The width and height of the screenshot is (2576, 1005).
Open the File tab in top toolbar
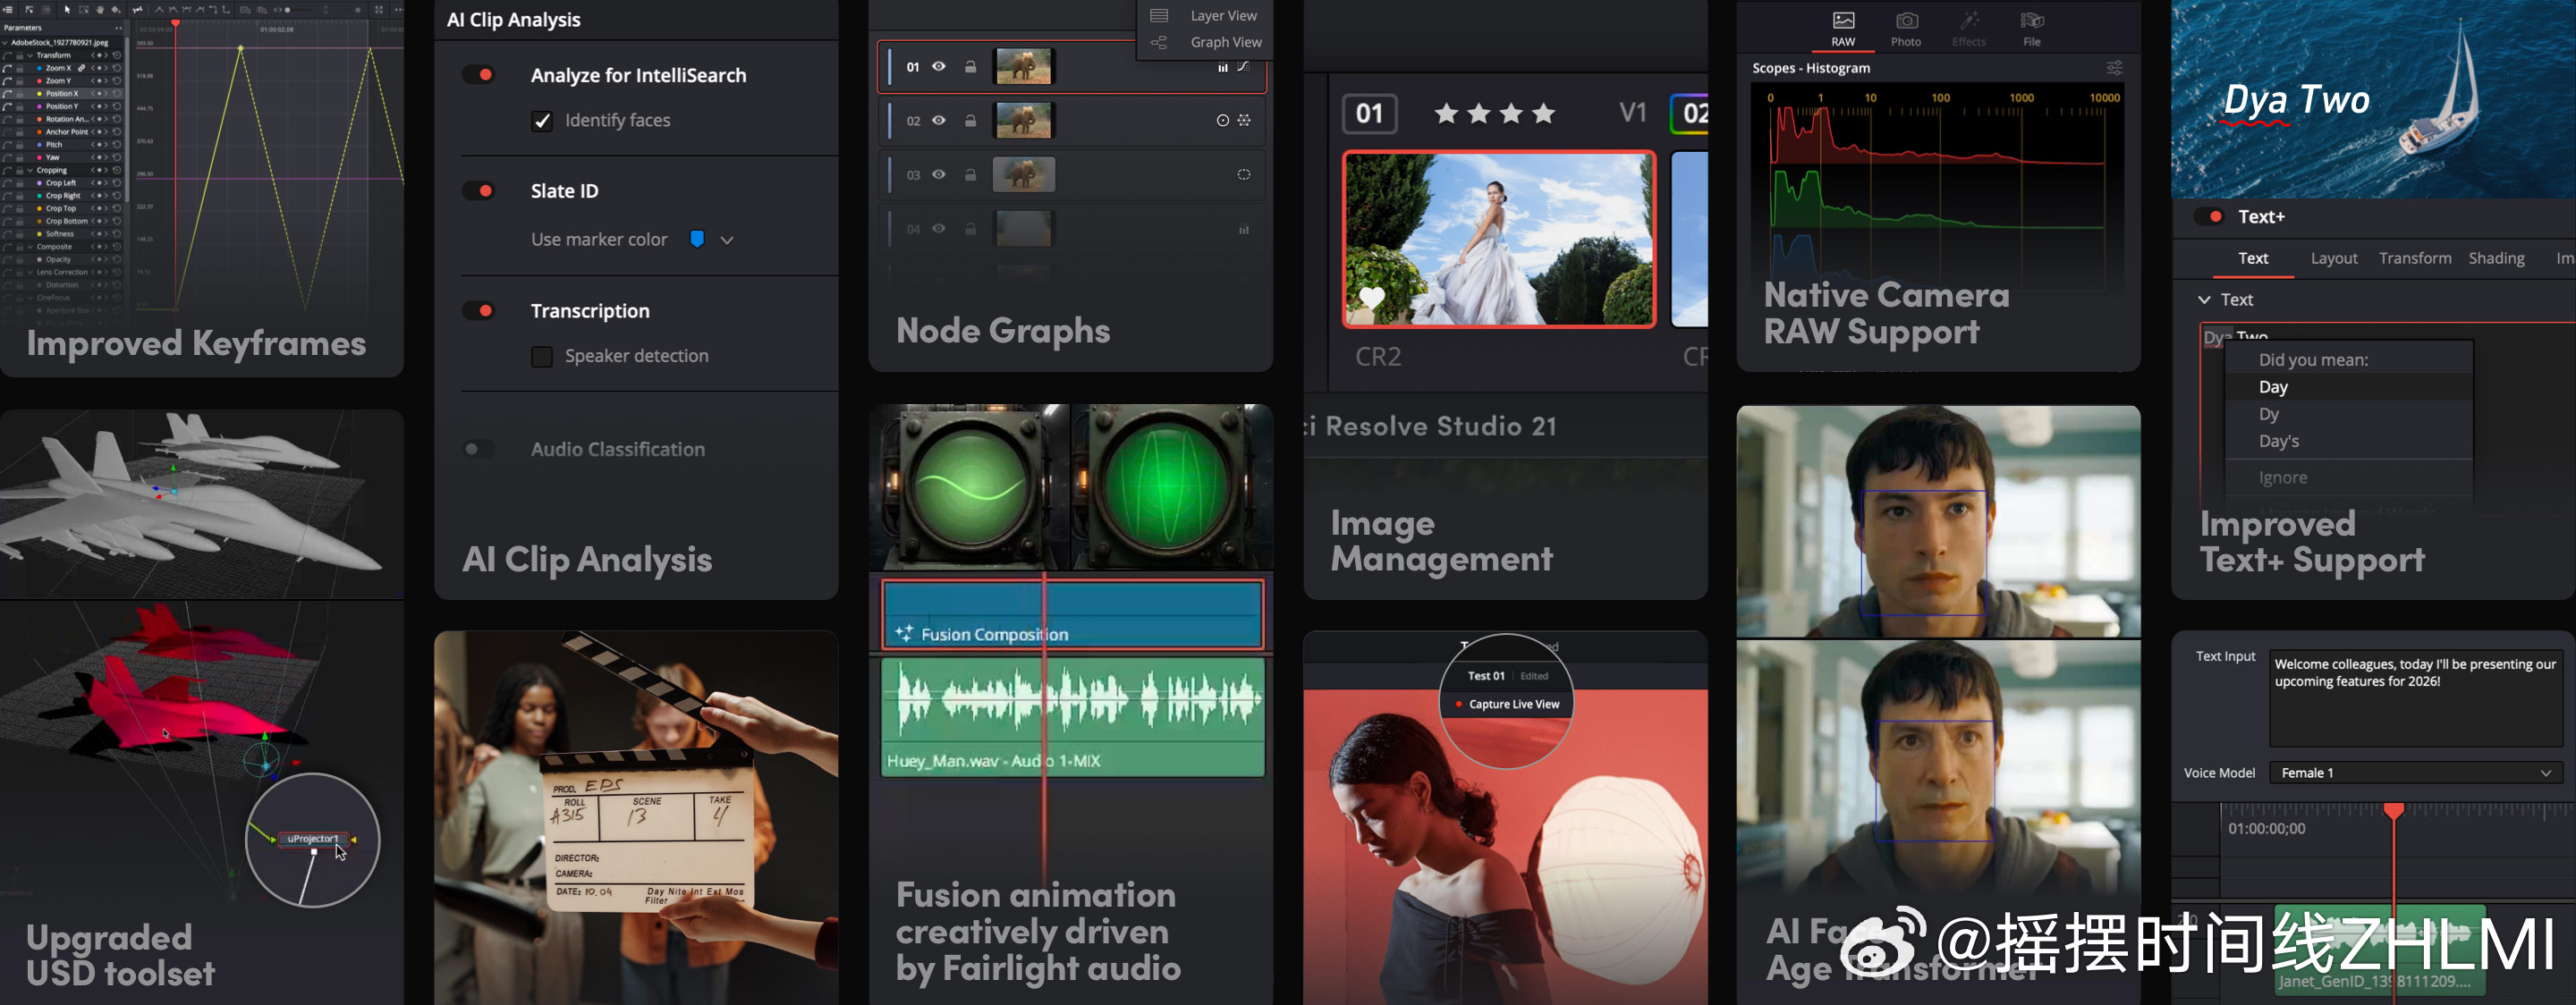(x=2032, y=28)
